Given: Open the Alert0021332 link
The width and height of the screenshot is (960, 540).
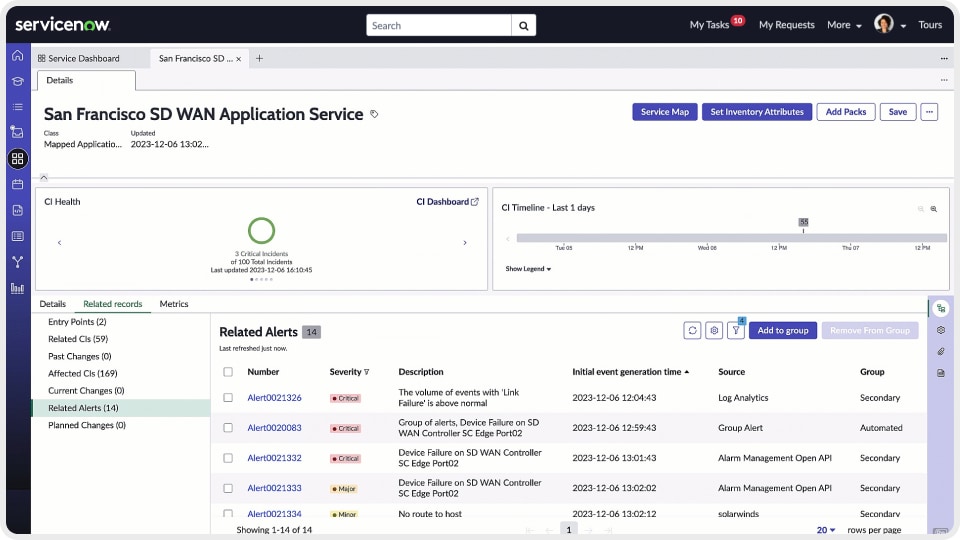Looking at the screenshot, I should 274,458.
